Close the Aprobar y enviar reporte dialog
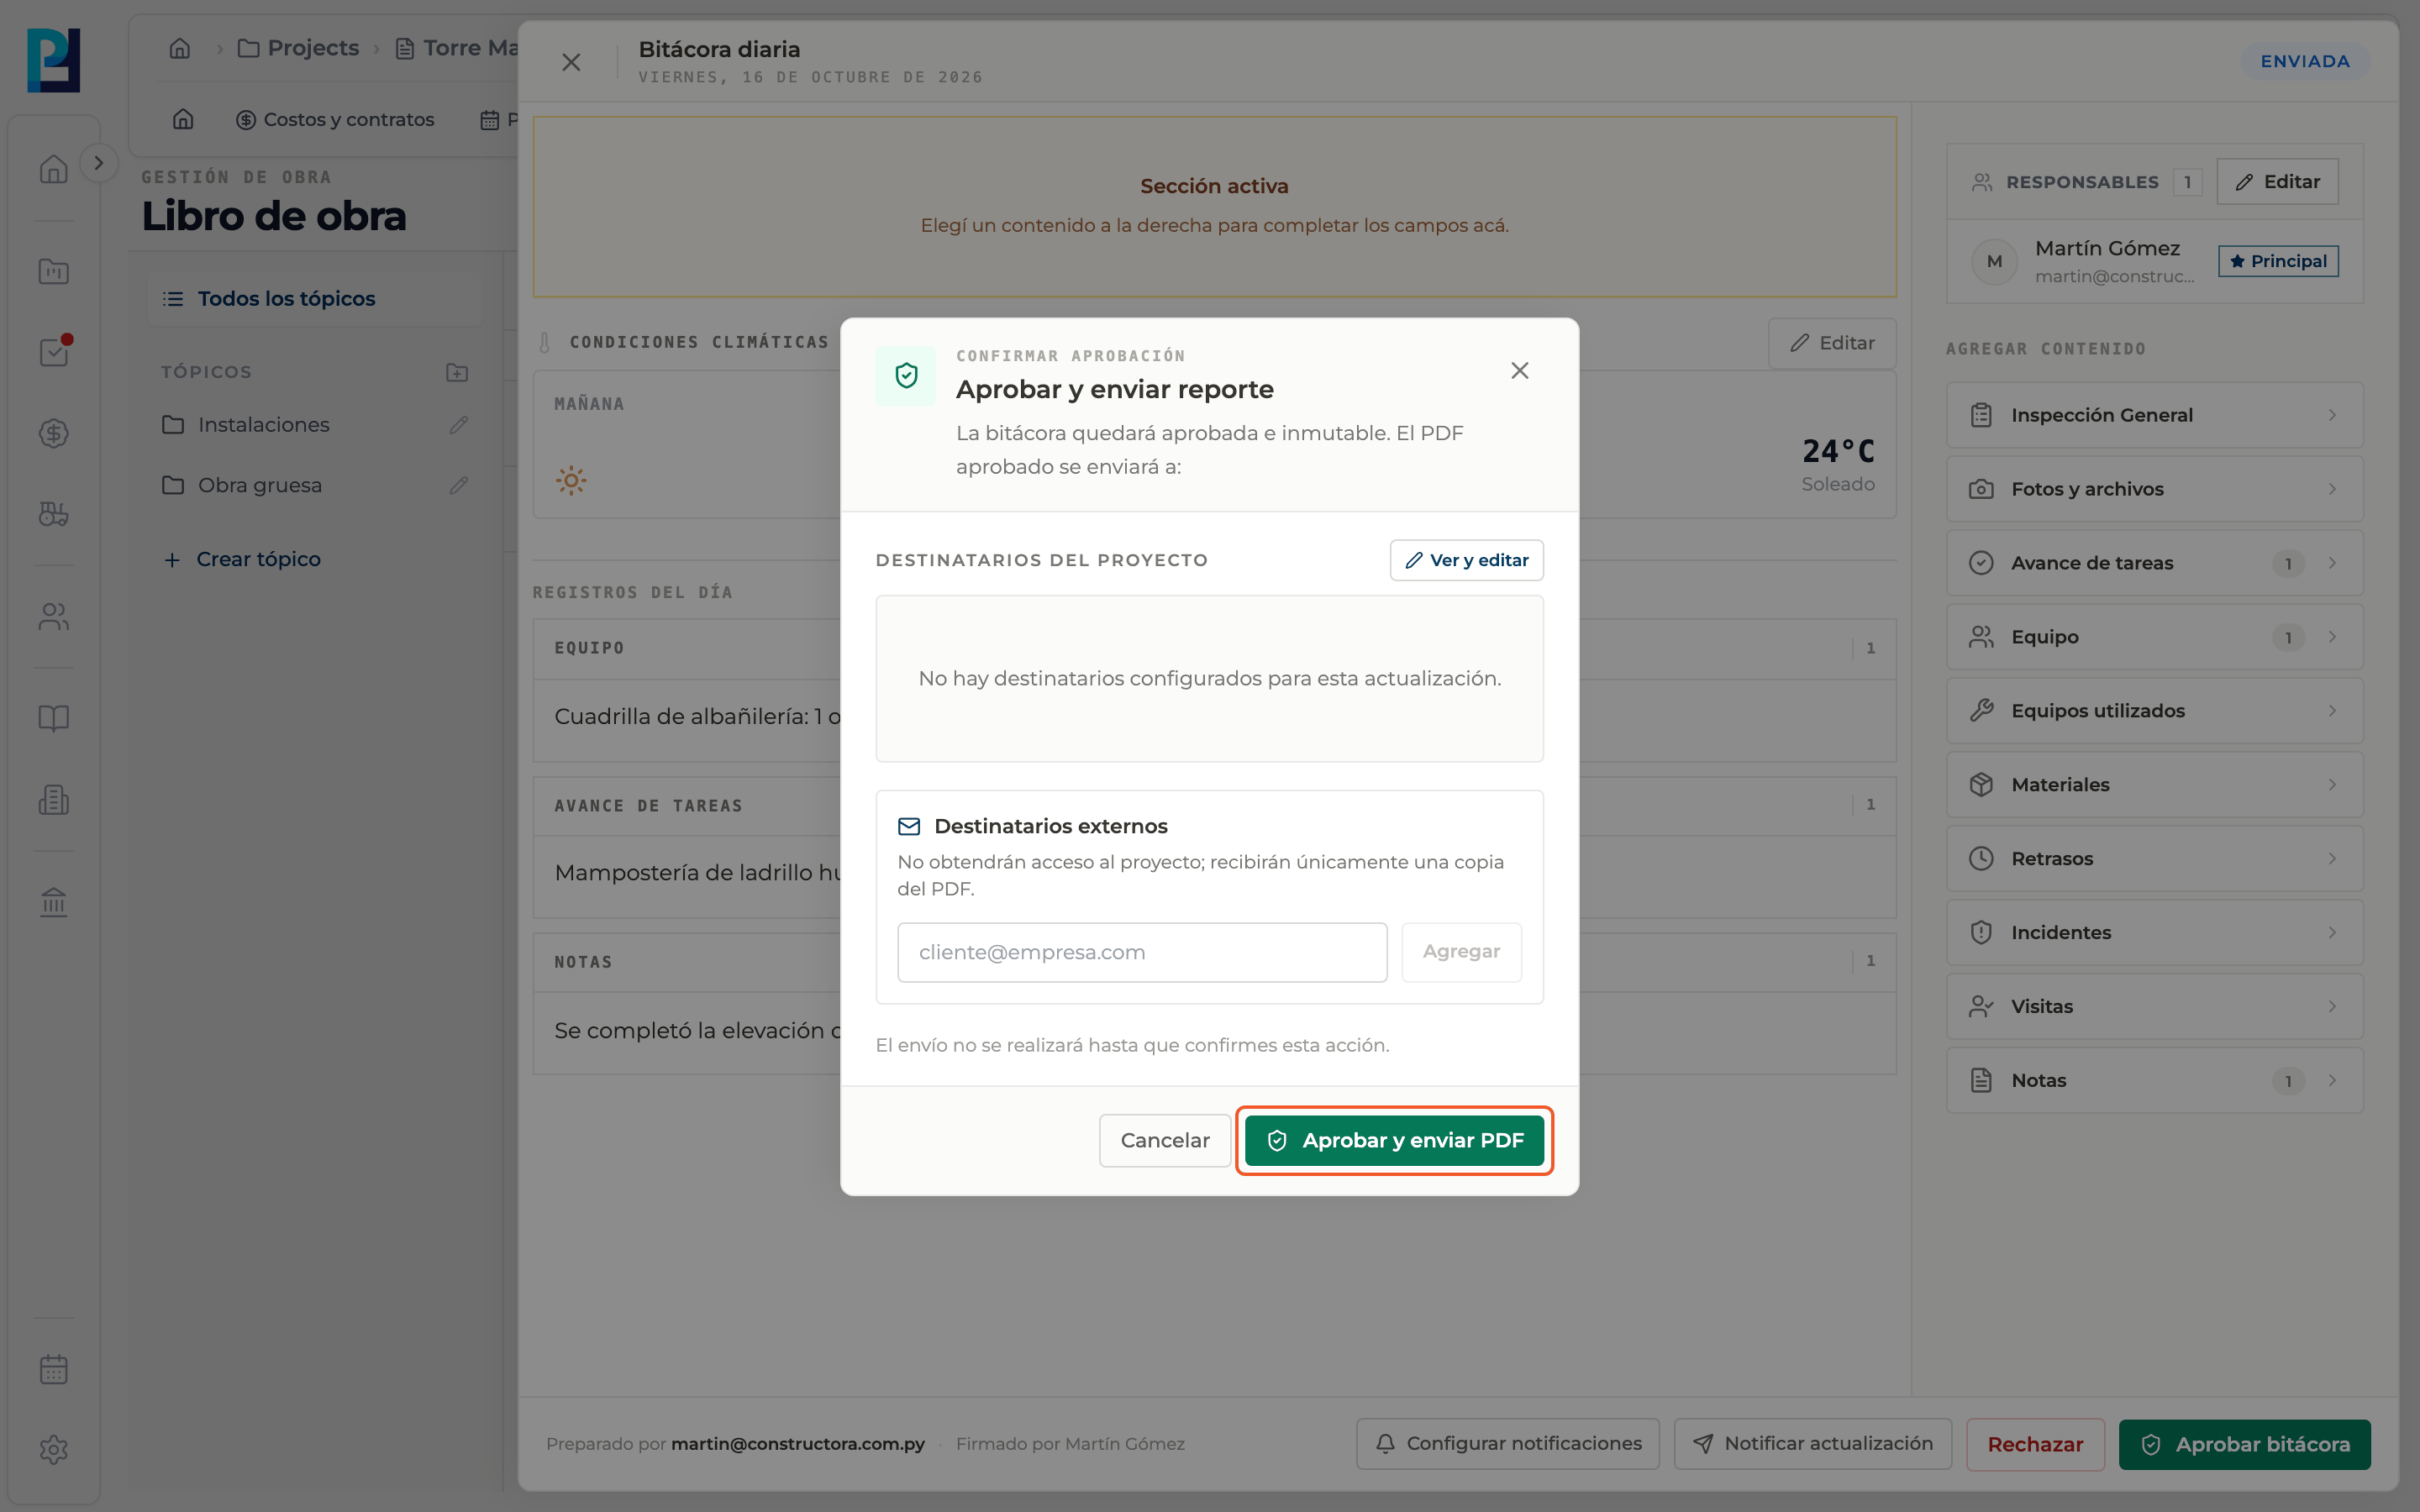2420x1512 pixels. tap(1519, 371)
